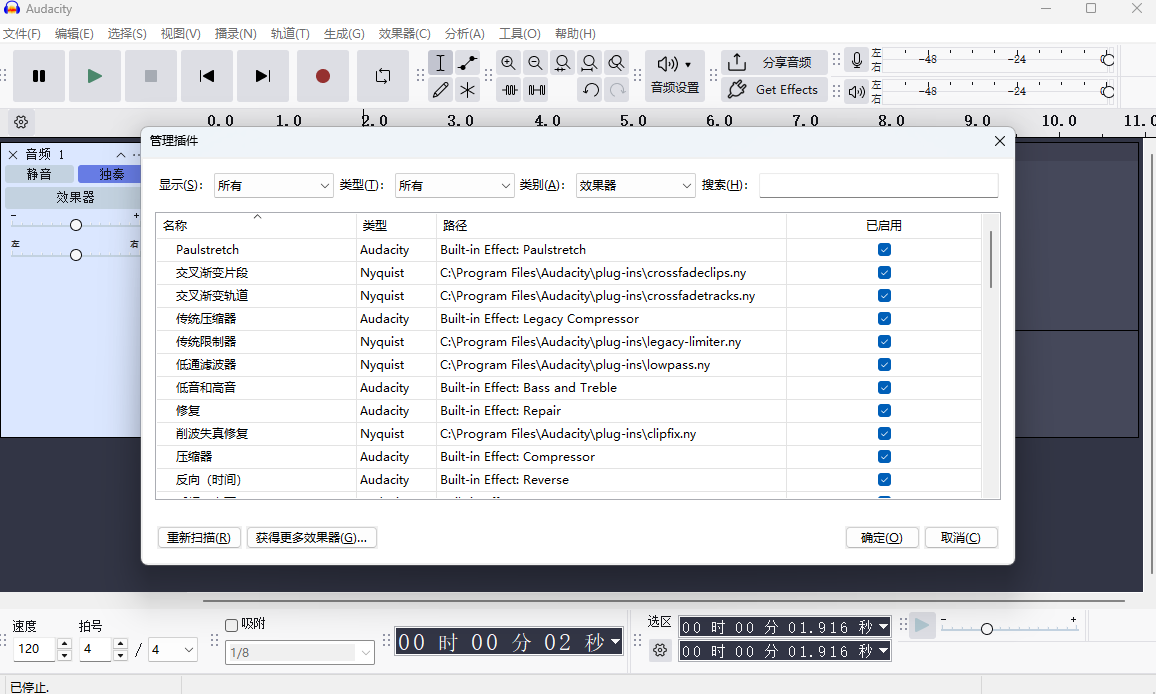Disable the Legacy Compressor plugin checkbox
1156x694 pixels.
tap(884, 319)
